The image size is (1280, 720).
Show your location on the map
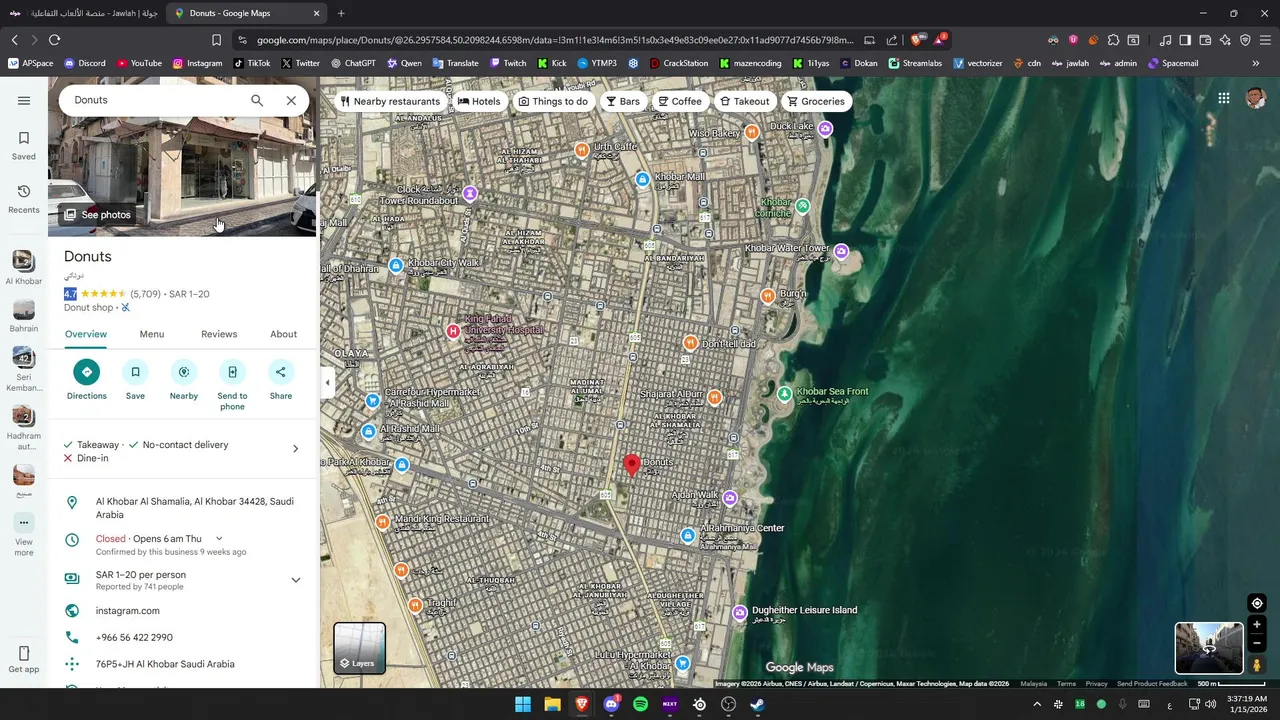click(1257, 603)
